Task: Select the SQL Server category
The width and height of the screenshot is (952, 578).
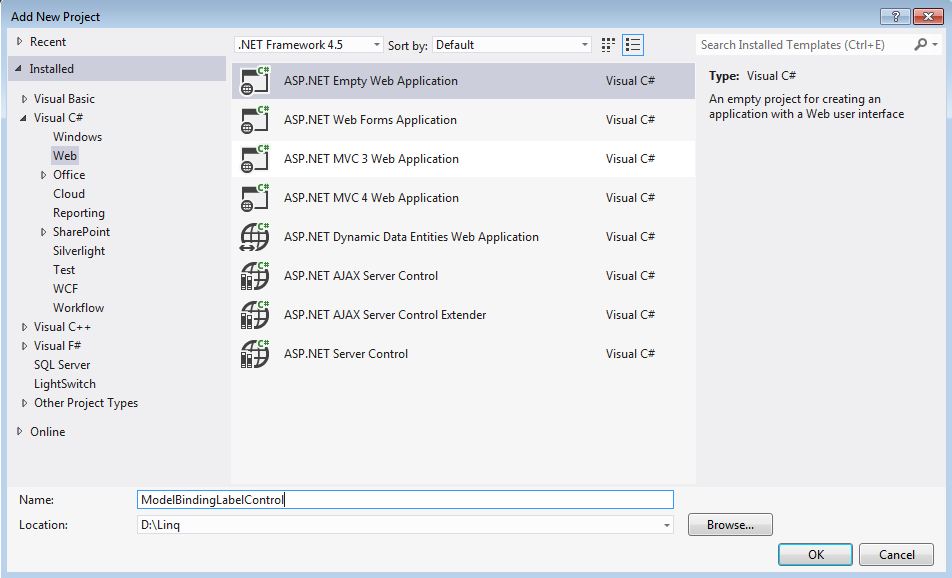Action: (62, 364)
